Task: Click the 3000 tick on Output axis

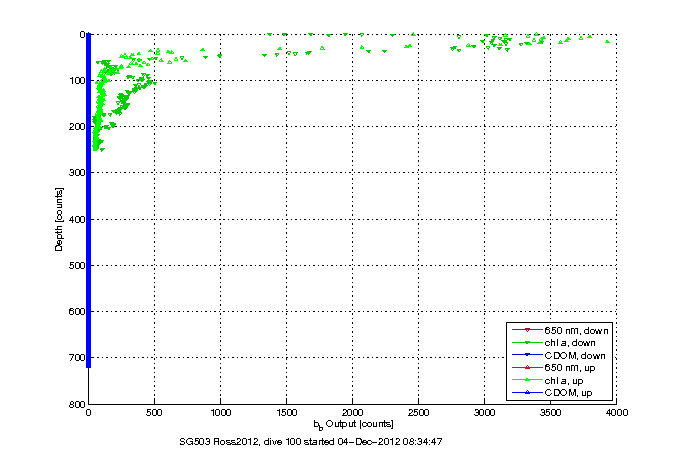Action: (485, 413)
